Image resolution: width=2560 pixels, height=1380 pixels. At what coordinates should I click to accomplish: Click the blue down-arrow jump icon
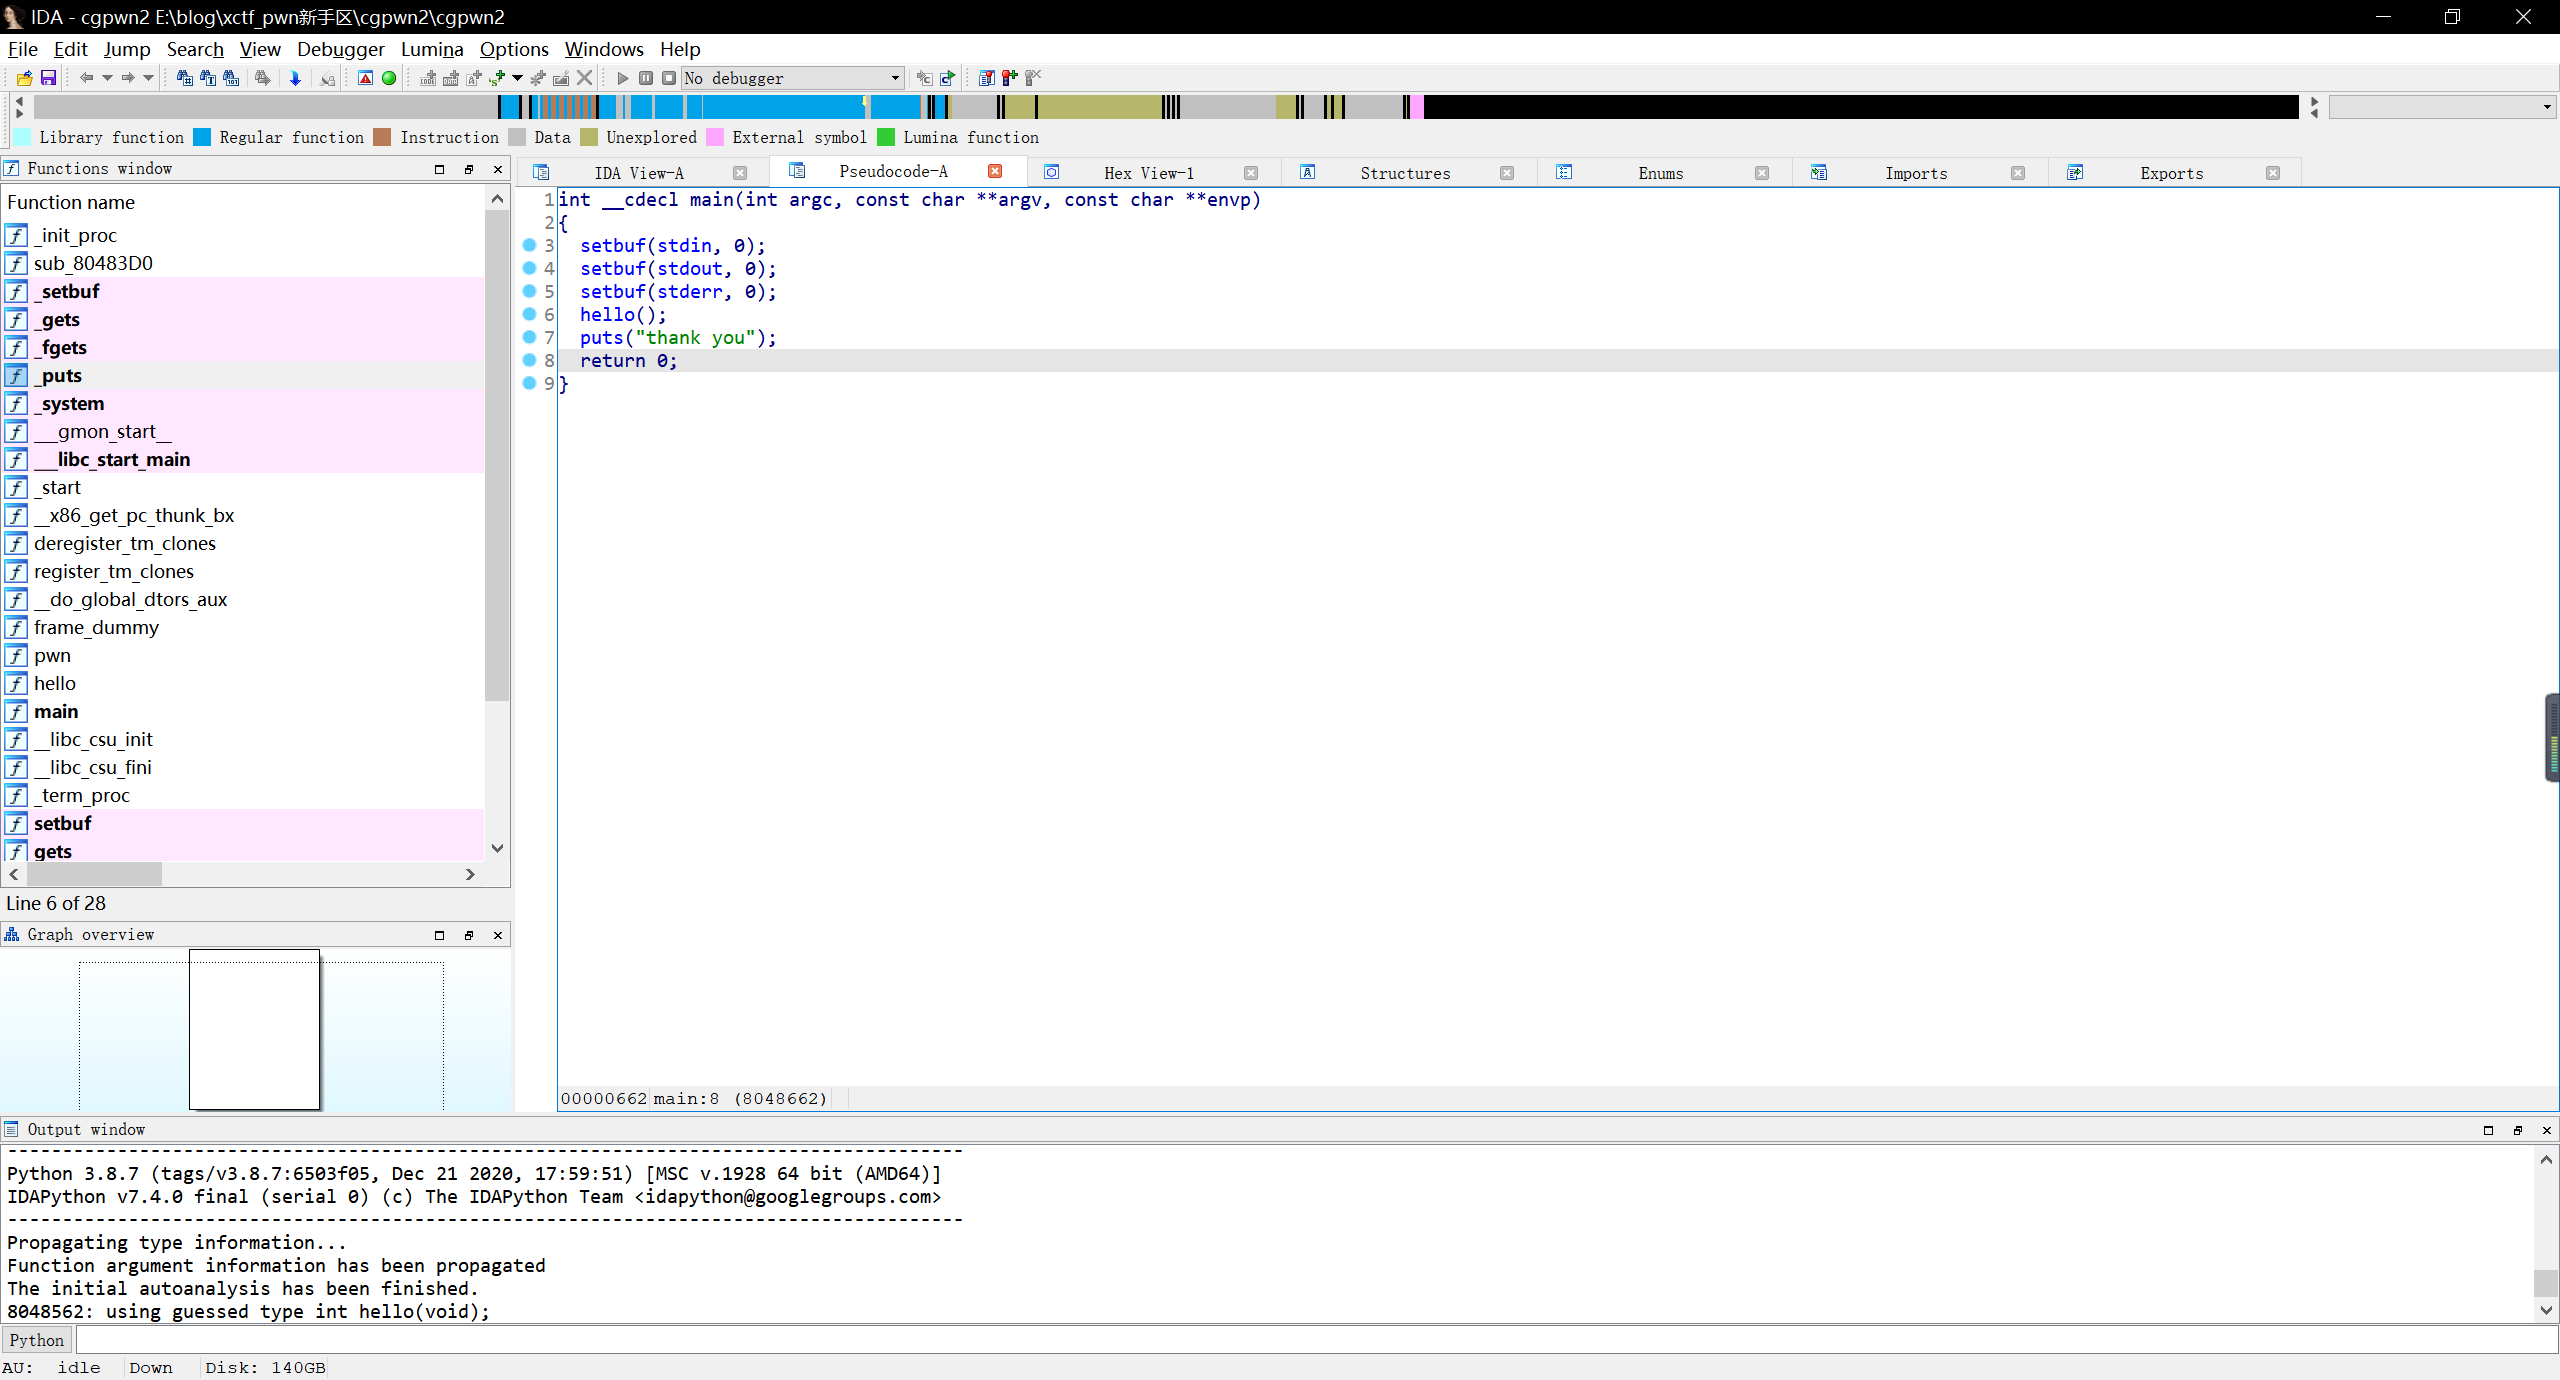pos(295,78)
